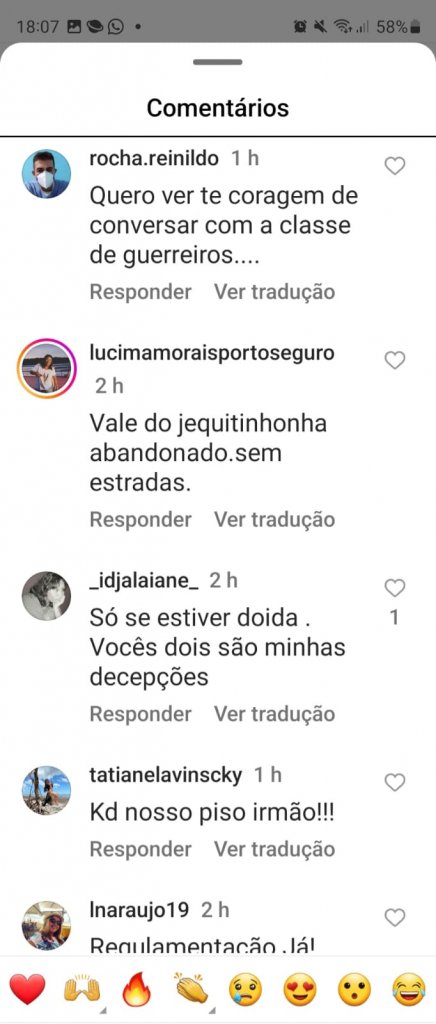Open lucimamoraisportoseguro's story avatar
The width and height of the screenshot is (436, 1024).
point(46,368)
